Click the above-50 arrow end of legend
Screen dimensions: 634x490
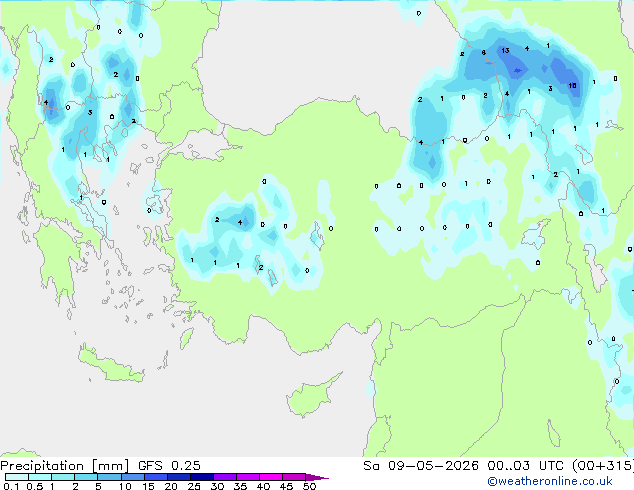[x=317, y=477]
